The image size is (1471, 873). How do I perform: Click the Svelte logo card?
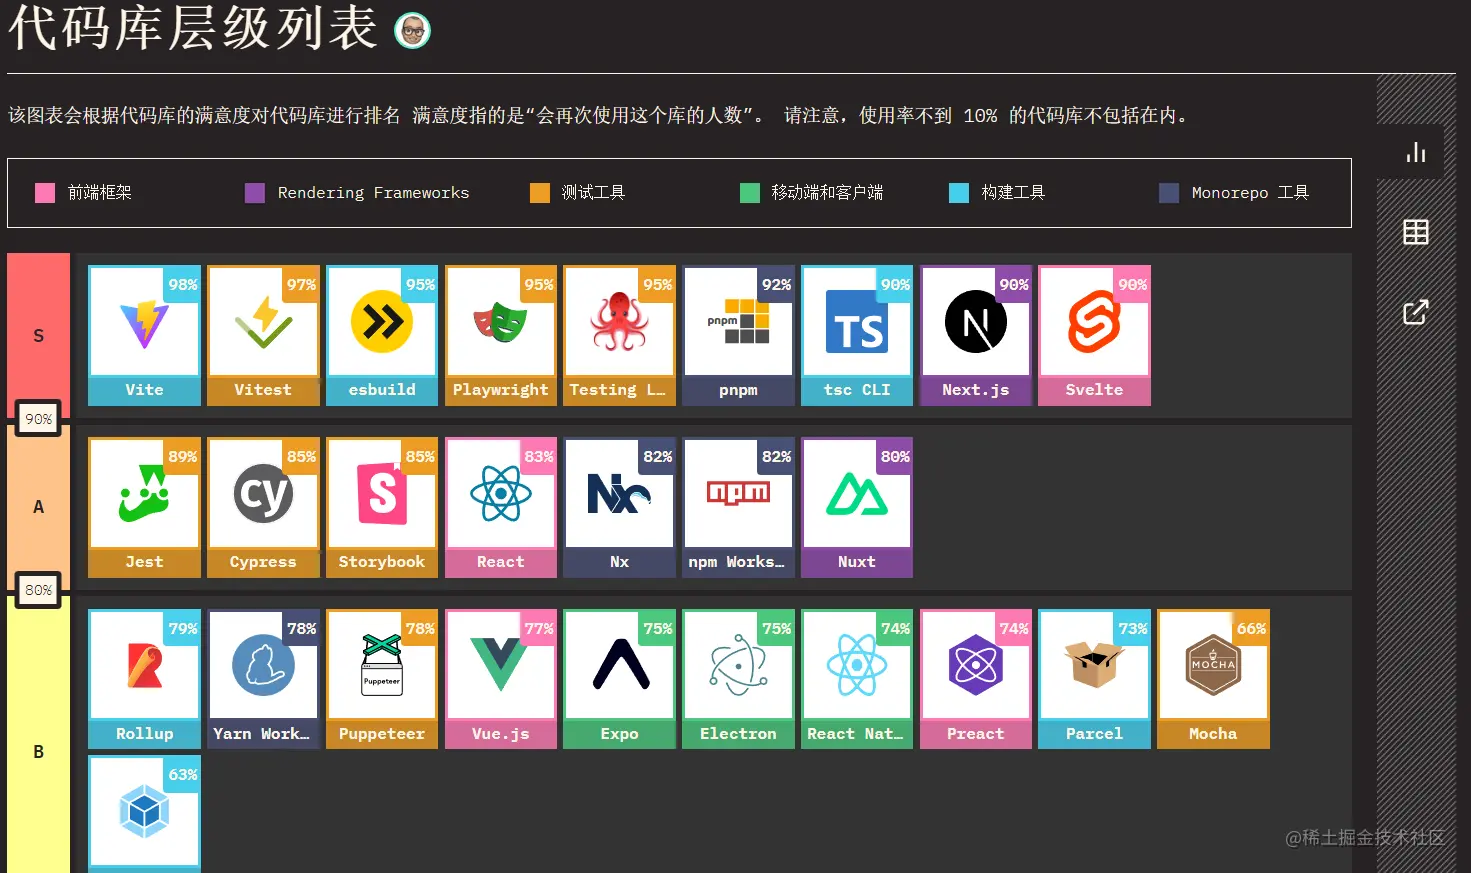1094,335
